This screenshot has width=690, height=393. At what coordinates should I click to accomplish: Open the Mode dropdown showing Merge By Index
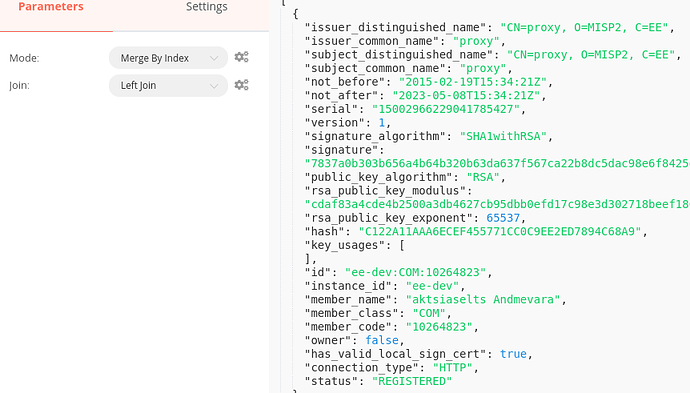point(168,58)
